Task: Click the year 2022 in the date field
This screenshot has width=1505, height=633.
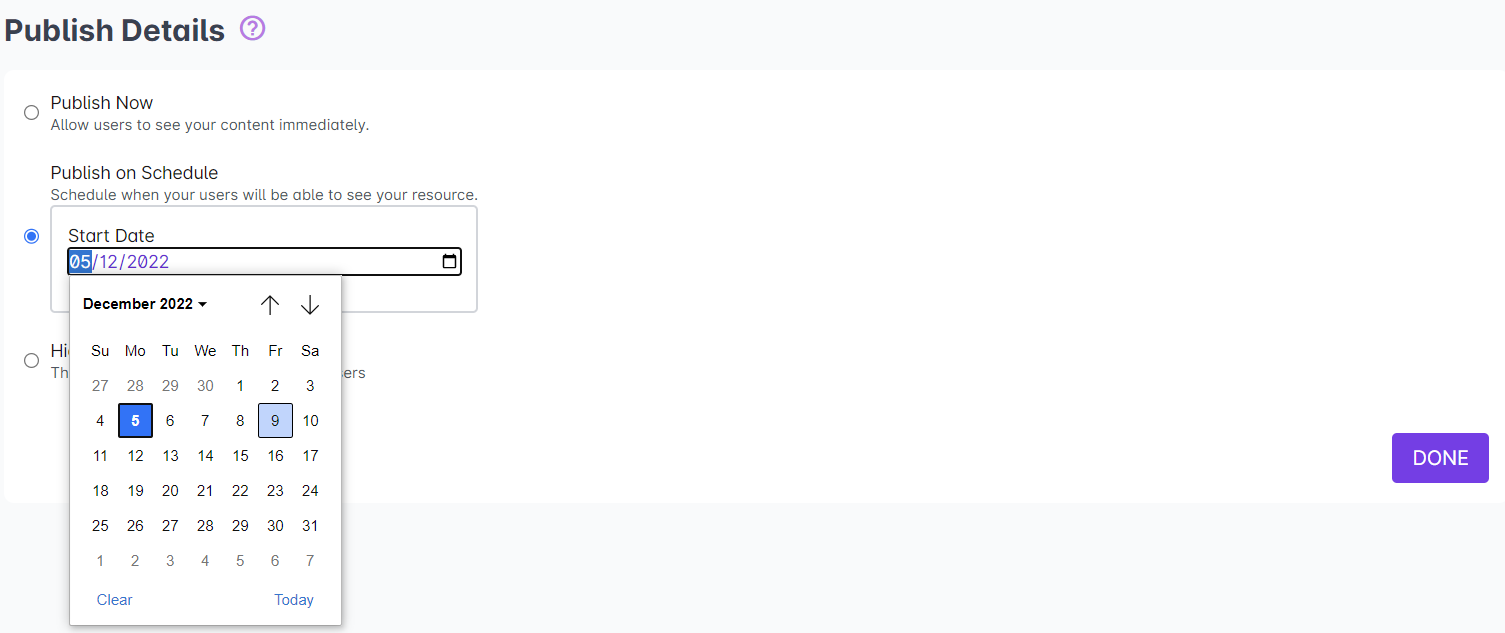Action: coord(147,262)
